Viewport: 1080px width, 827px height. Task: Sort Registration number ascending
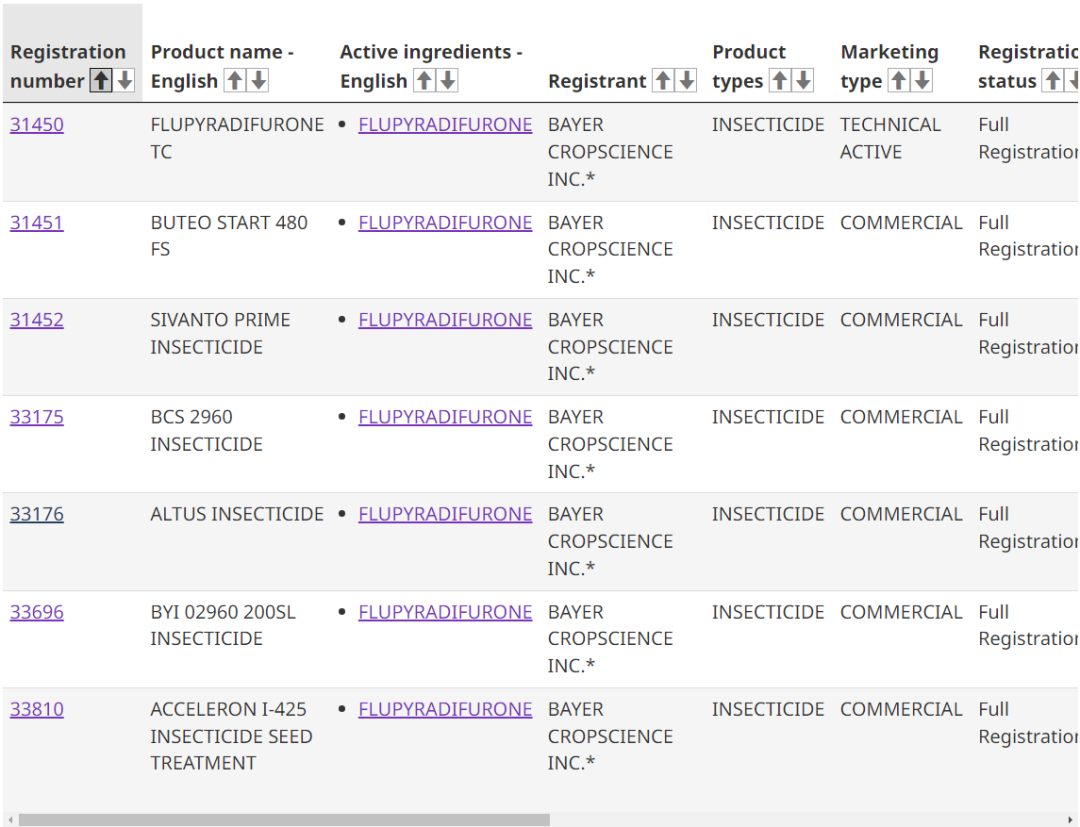pyautogui.click(x=101, y=81)
